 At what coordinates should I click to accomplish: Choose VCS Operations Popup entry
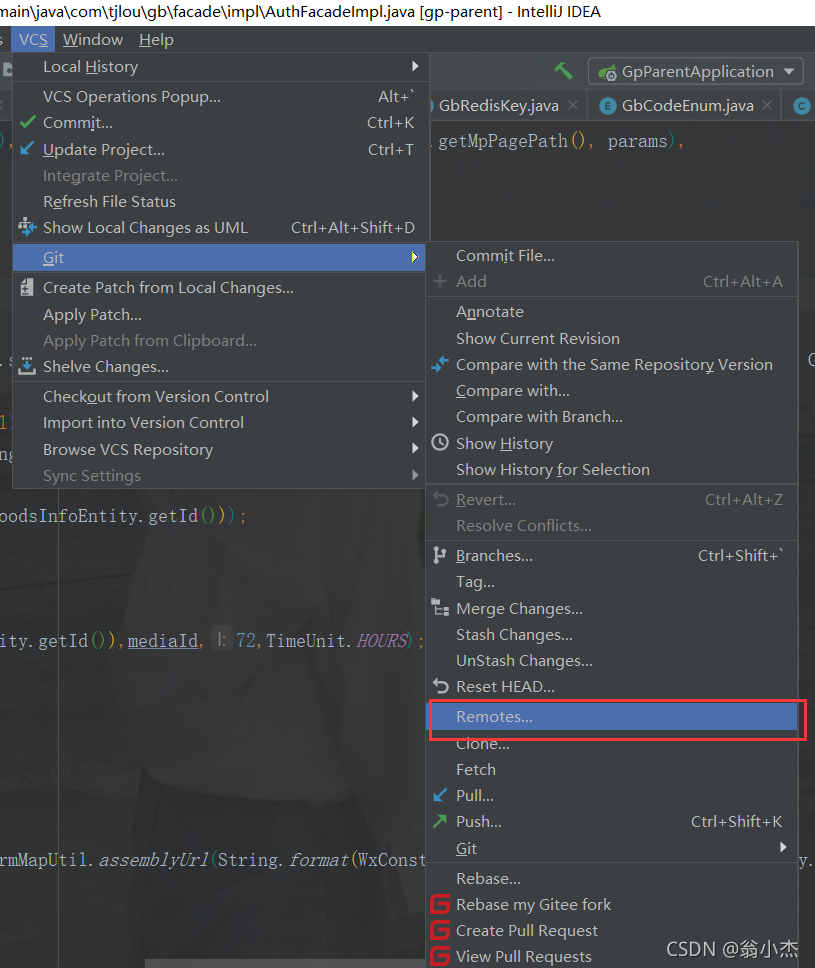coord(221,96)
